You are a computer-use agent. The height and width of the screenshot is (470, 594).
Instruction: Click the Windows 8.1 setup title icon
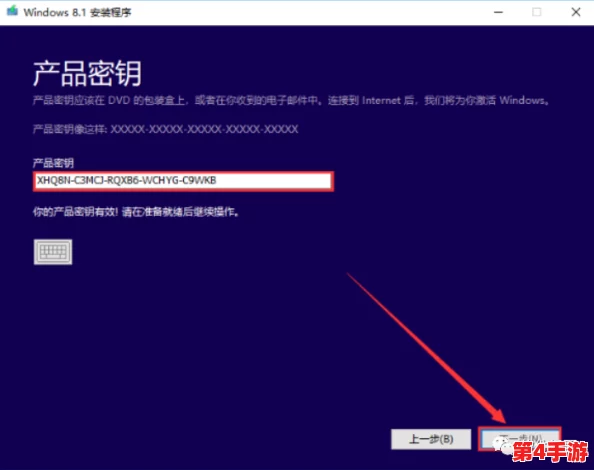[12, 11]
